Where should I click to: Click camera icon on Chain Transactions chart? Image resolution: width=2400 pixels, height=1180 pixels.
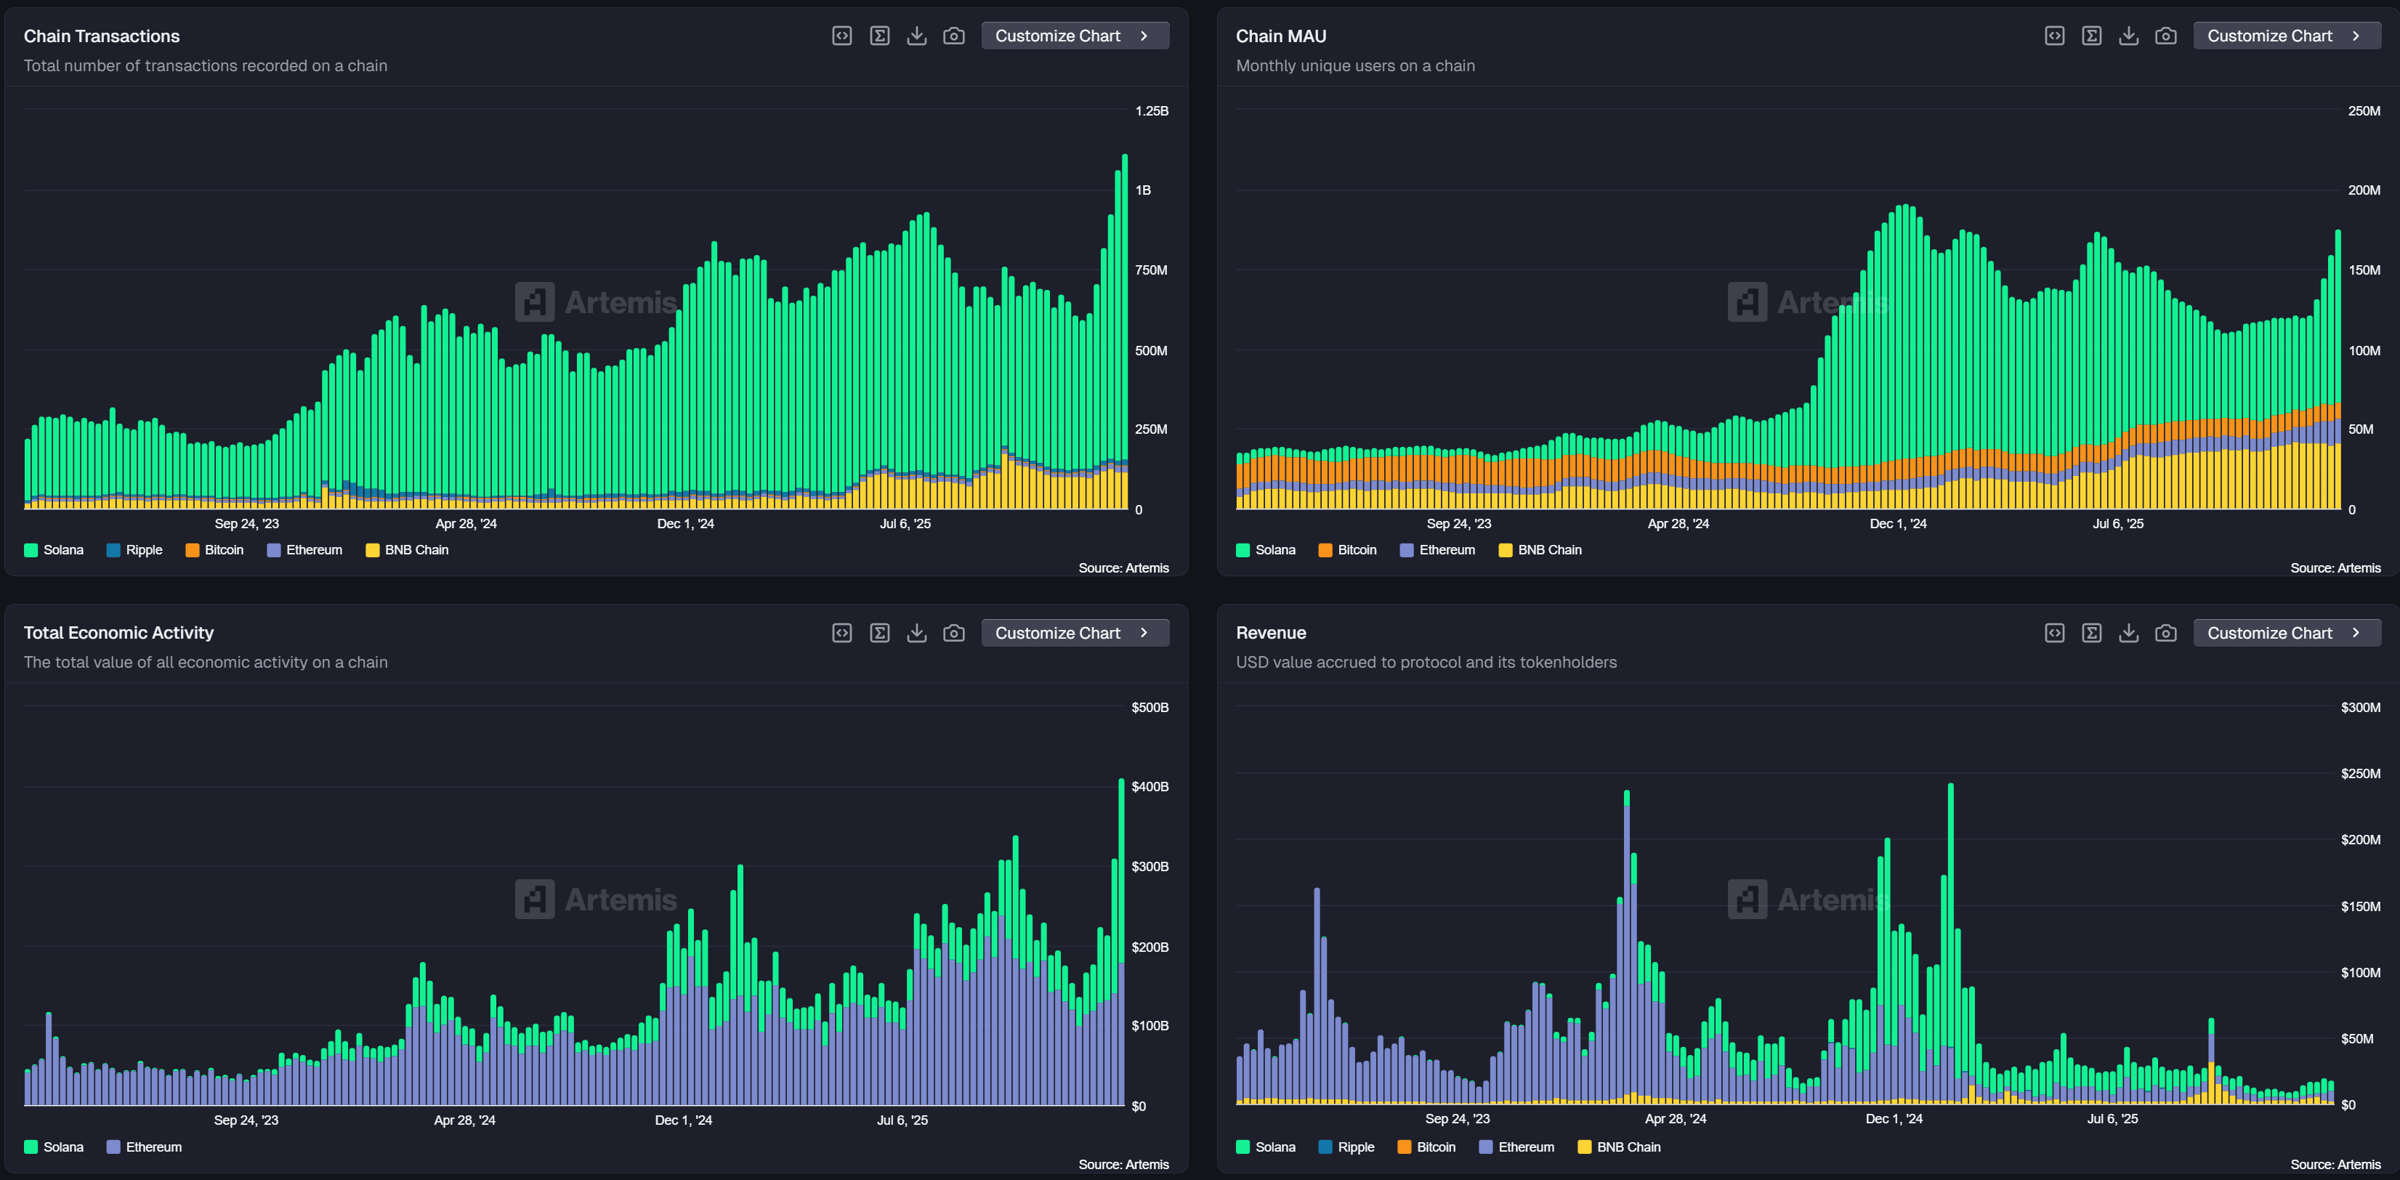tap(954, 36)
